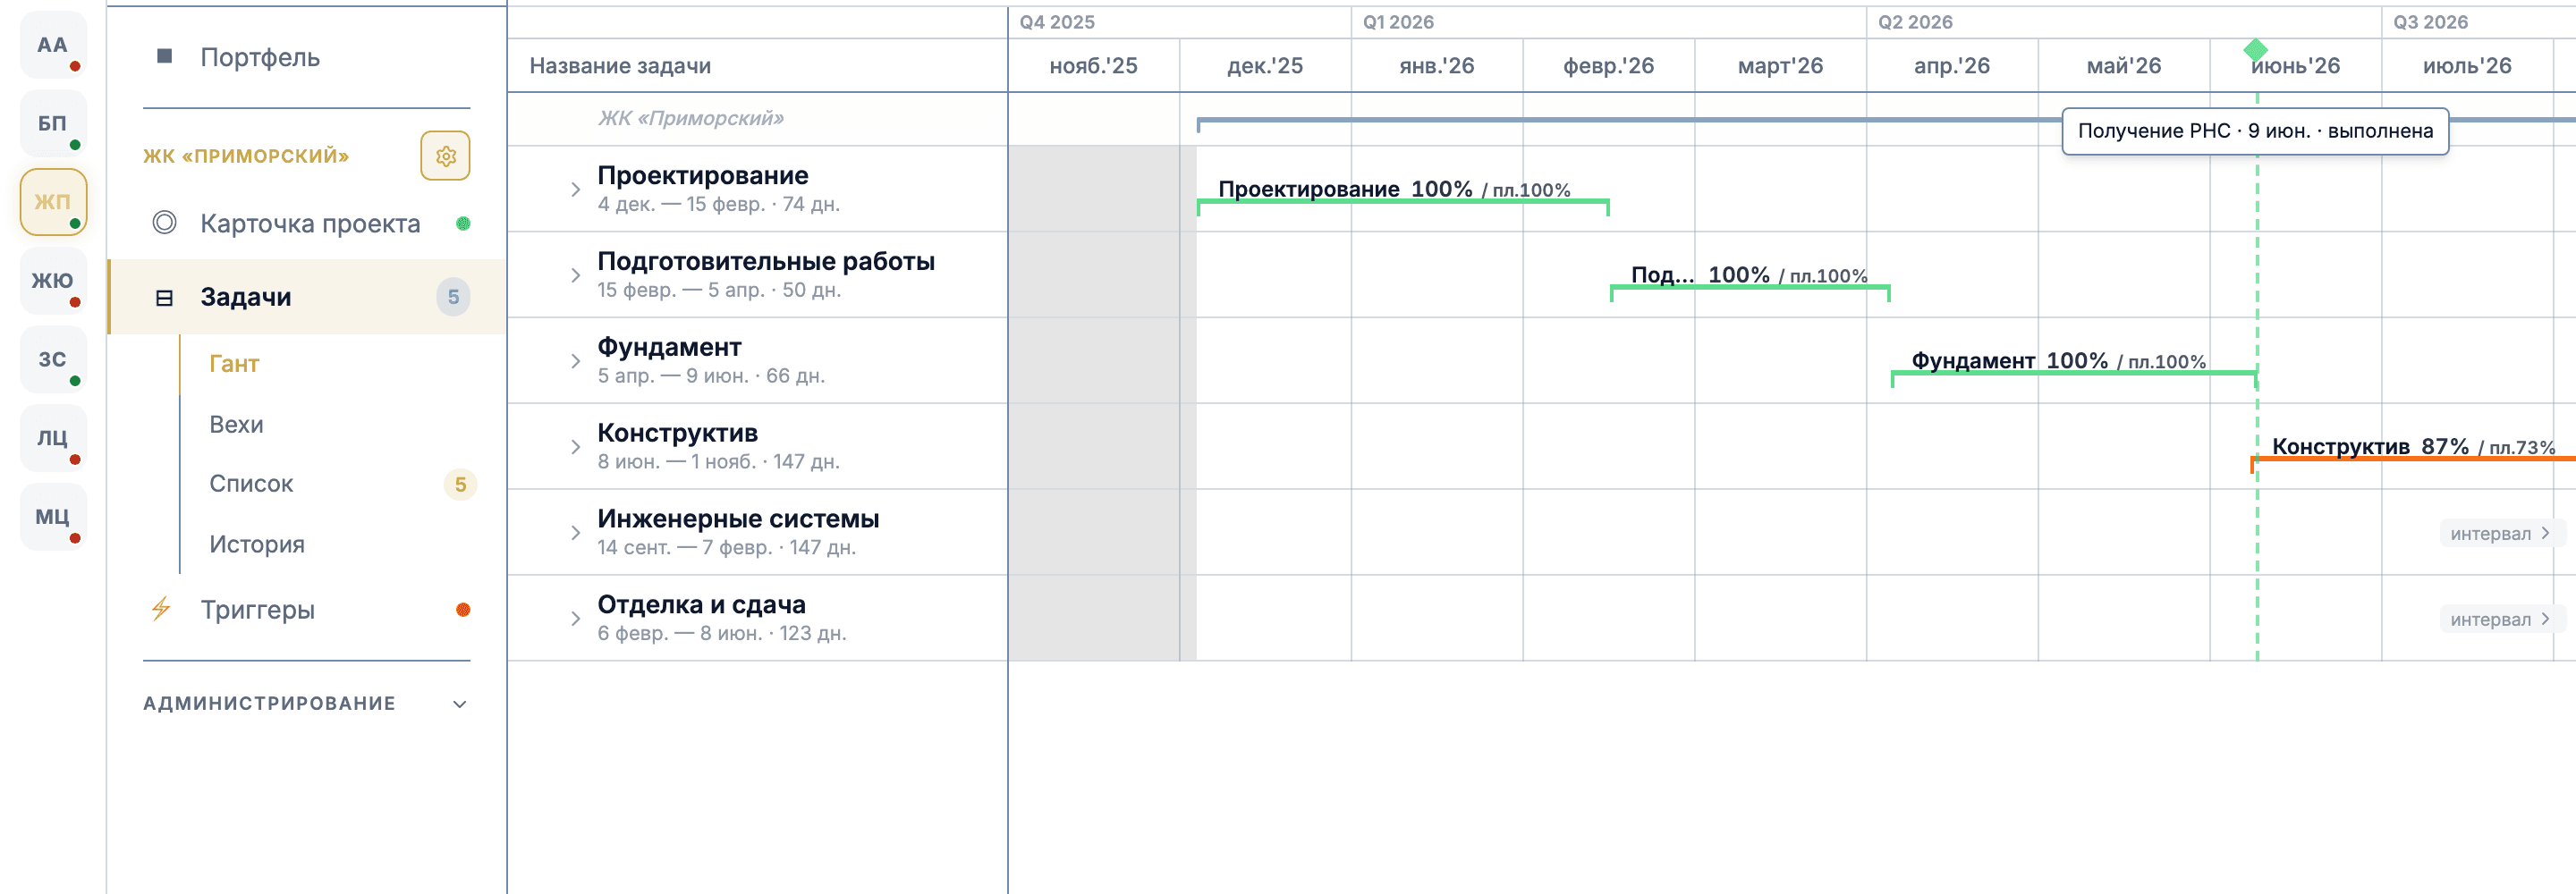
Task: Open the ЖЮ project avatar
Action: click(53, 280)
